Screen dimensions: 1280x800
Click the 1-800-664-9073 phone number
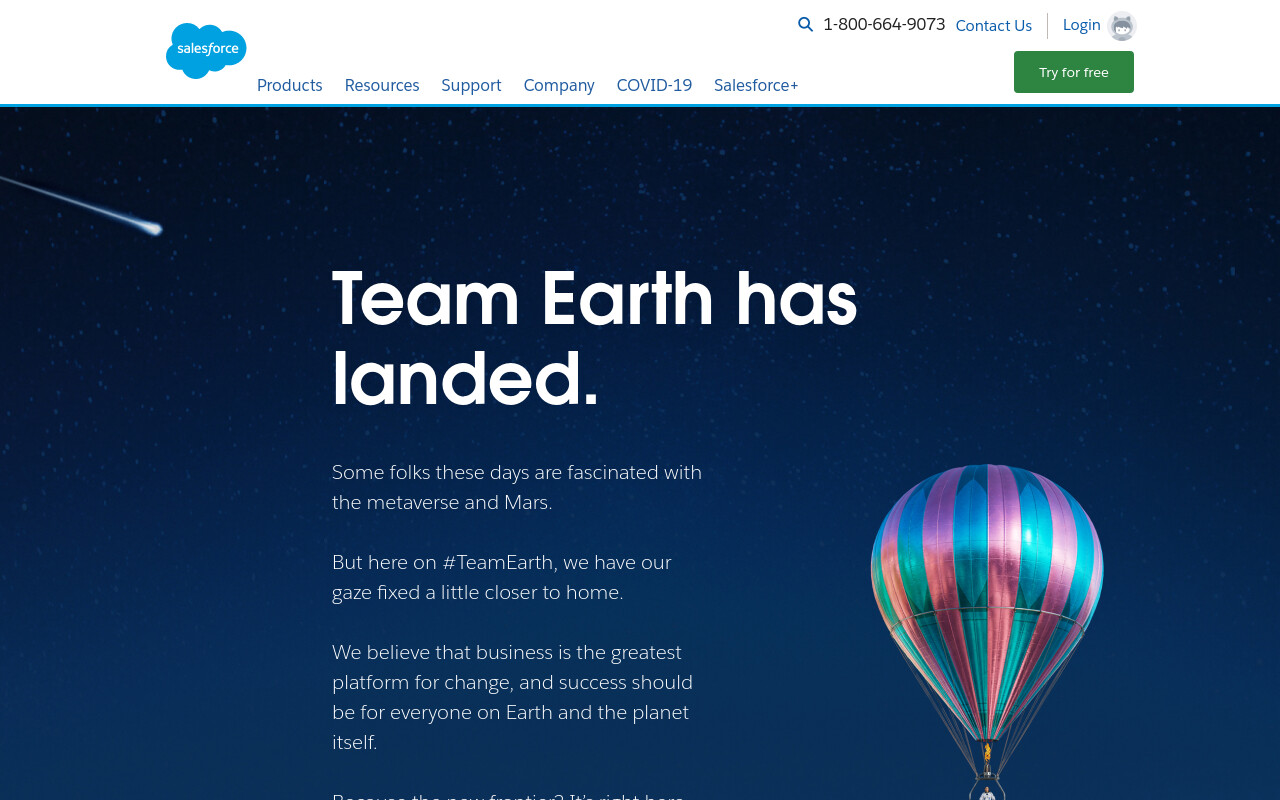tap(884, 24)
